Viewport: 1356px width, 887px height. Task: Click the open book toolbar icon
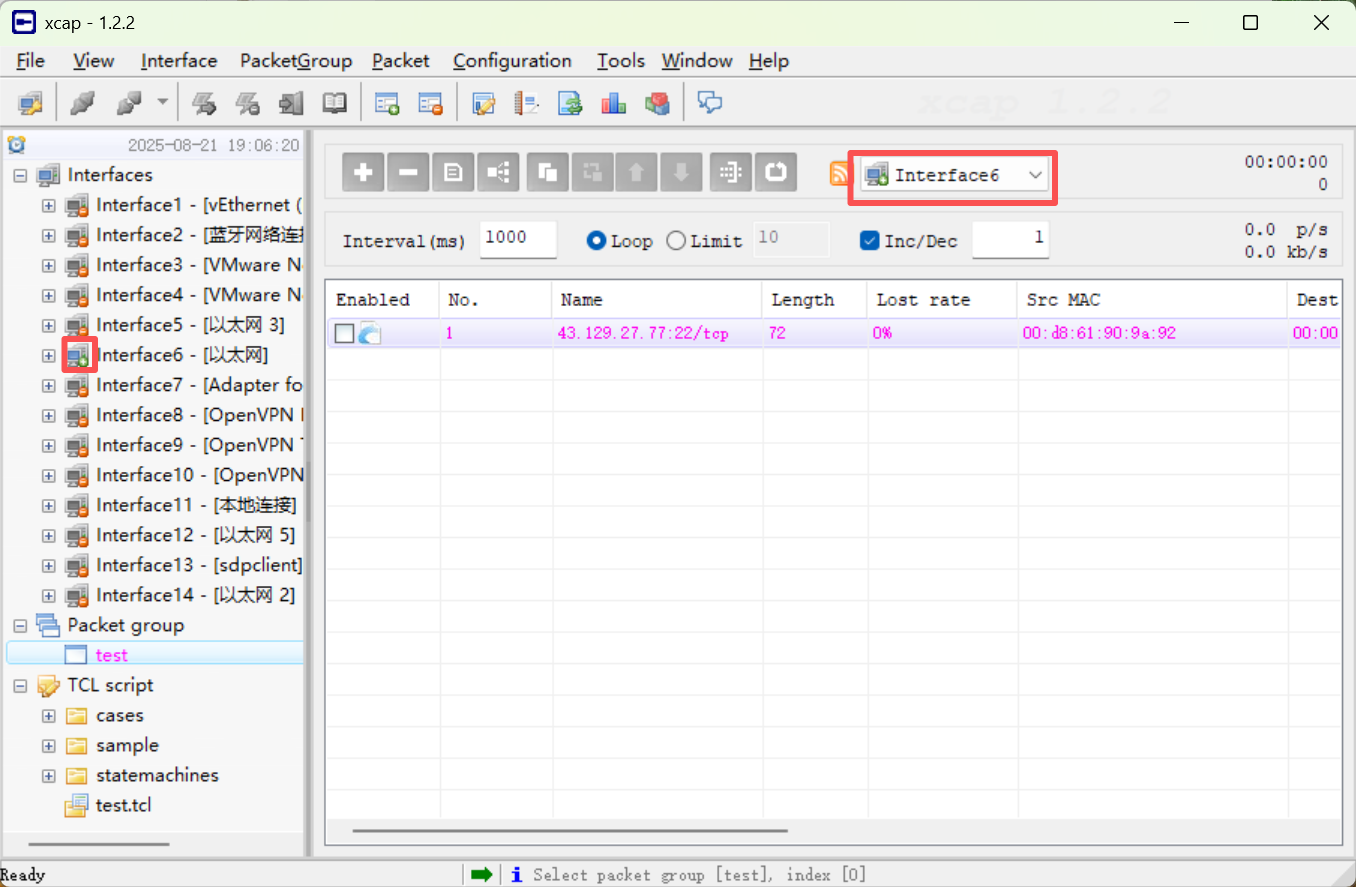[333, 103]
